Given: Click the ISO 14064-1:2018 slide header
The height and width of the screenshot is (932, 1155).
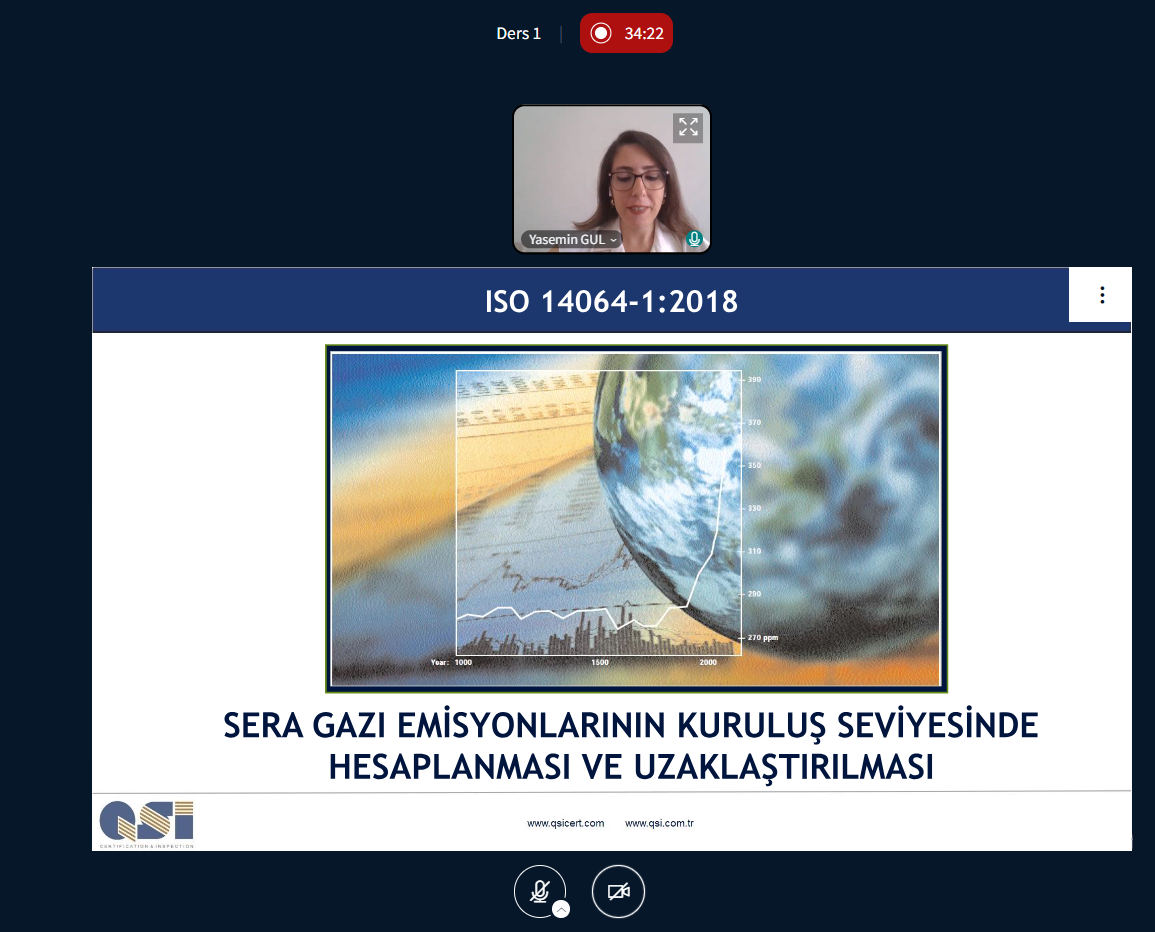Looking at the screenshot, I should click(x=611, y=301).
